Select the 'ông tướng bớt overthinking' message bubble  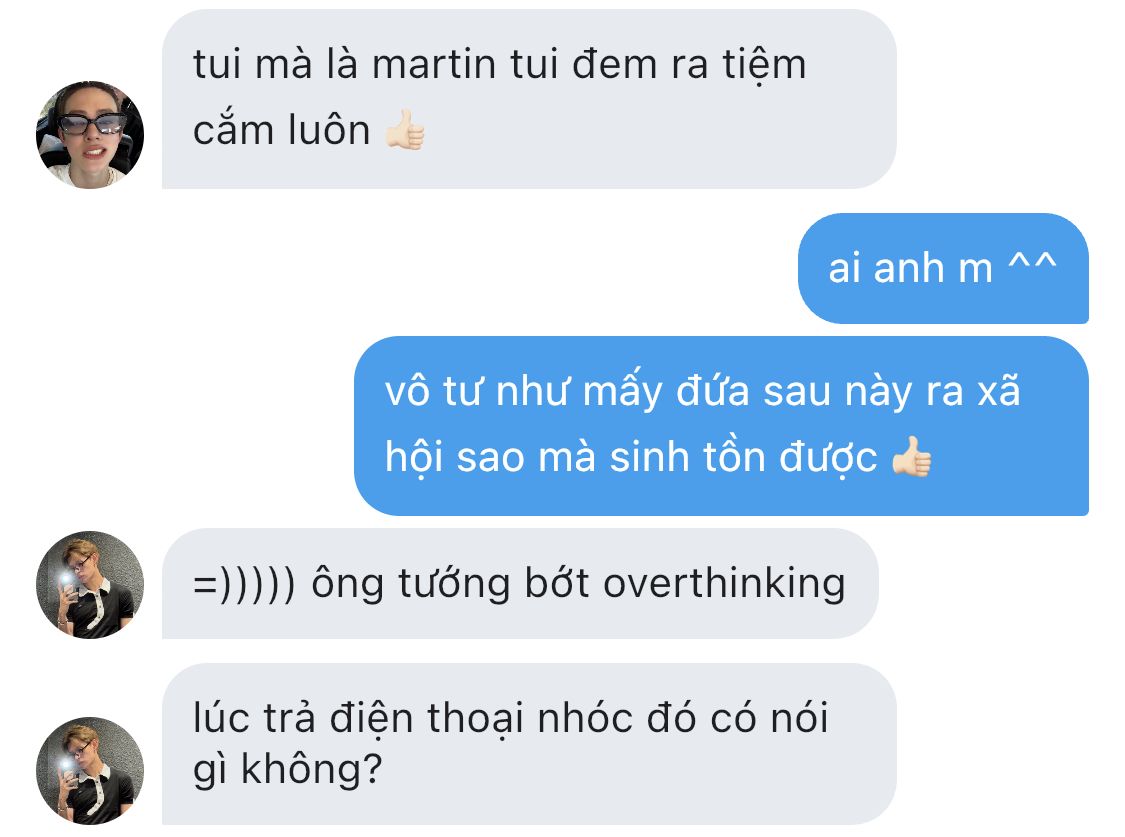520,584
